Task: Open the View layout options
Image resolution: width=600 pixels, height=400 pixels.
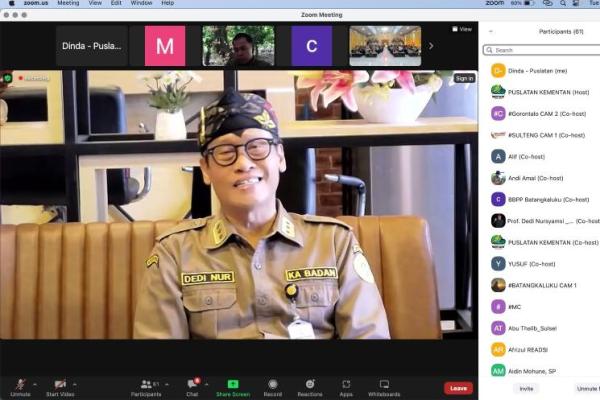Action: point(464,29)
